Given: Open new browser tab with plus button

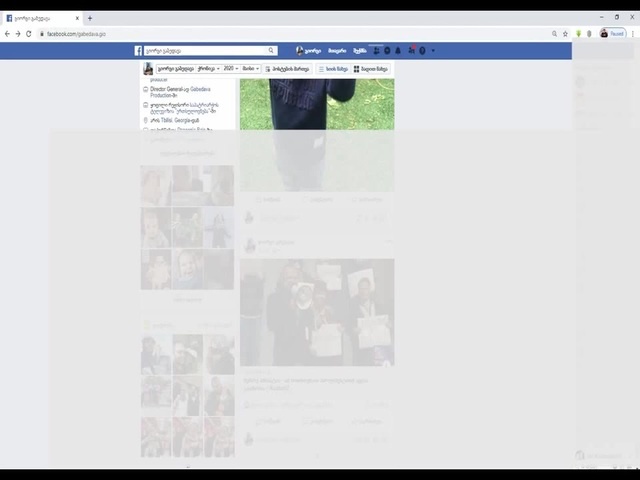Looking at the screenshot, I should pos(90,18).
